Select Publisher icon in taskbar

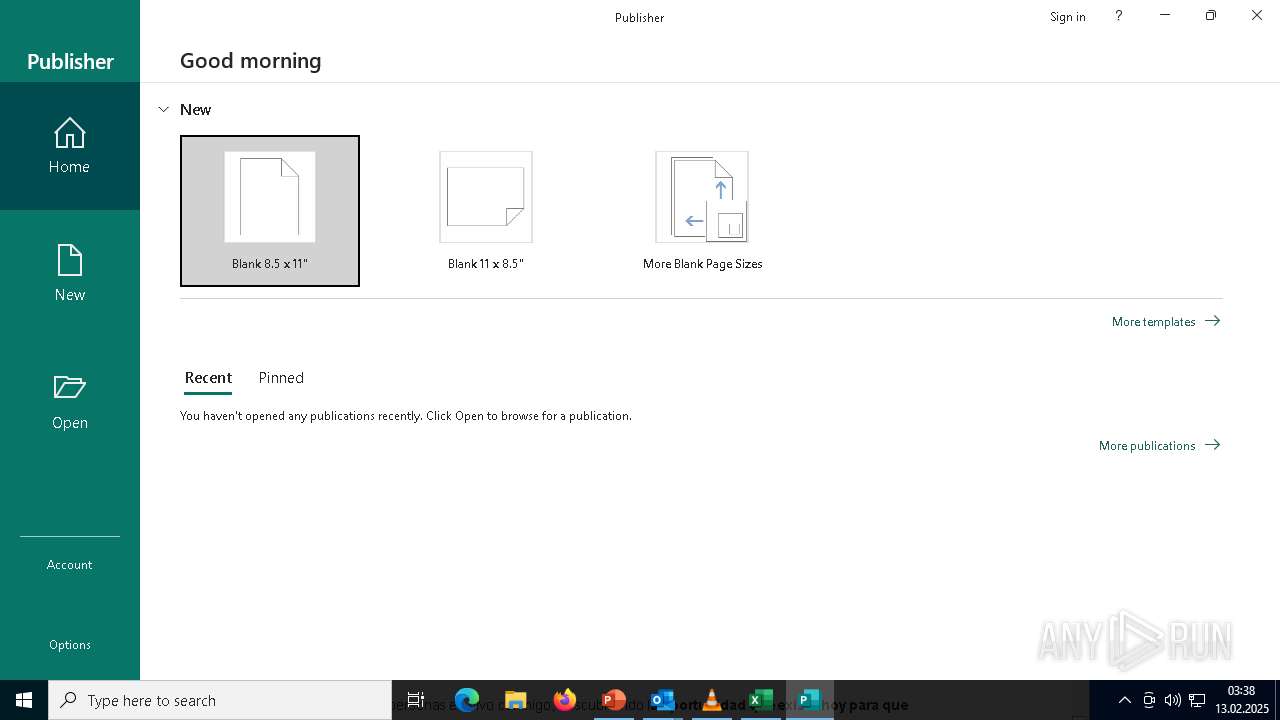click(810, 700)
